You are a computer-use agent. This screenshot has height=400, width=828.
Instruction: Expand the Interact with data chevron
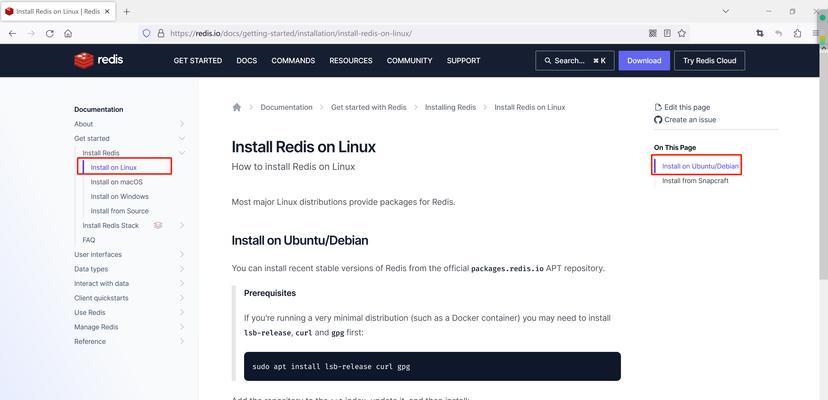click(182, 283)
